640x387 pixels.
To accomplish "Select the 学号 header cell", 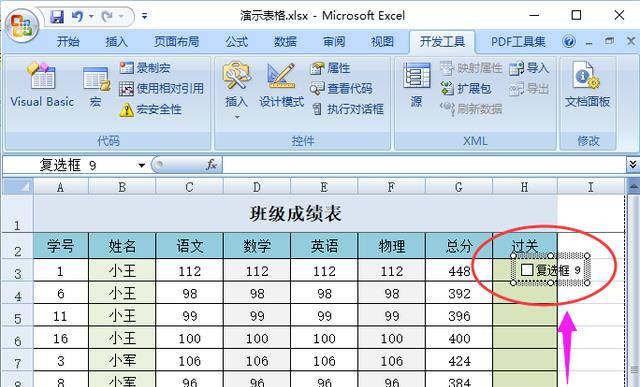I will (x=60, y=246).
